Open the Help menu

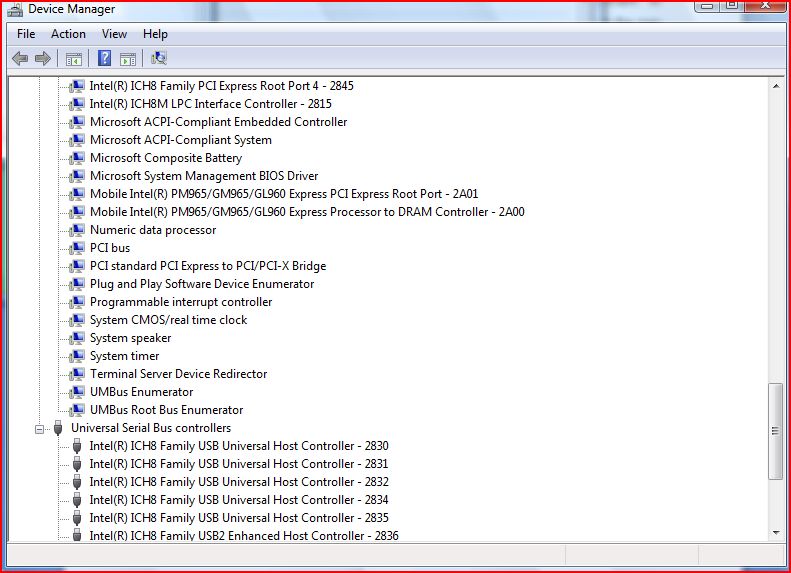(155, 34)
